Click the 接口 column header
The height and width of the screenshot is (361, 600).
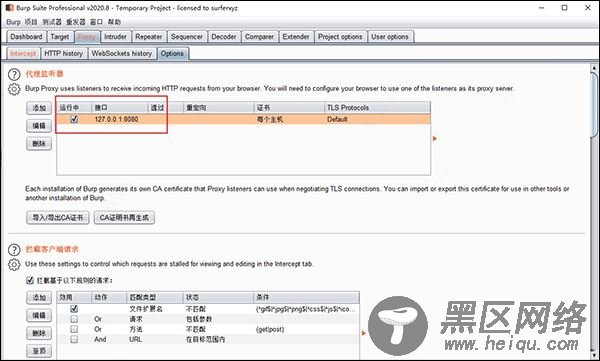[x=120, y=108]
